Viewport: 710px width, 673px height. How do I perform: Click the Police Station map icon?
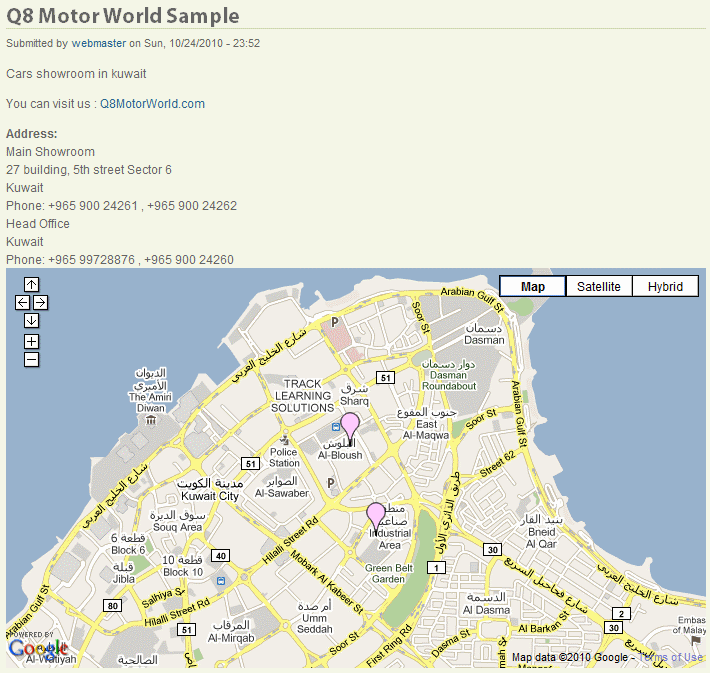284,440
